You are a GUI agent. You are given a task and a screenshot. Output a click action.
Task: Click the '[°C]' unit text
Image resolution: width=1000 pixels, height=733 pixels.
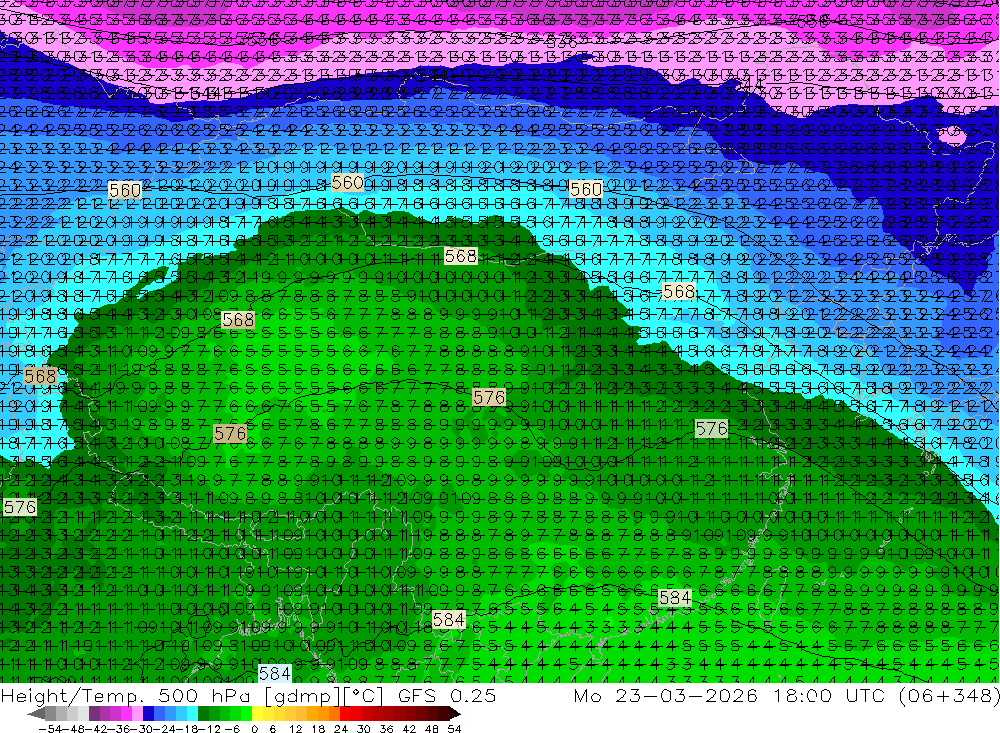click(x=363, y=696)
